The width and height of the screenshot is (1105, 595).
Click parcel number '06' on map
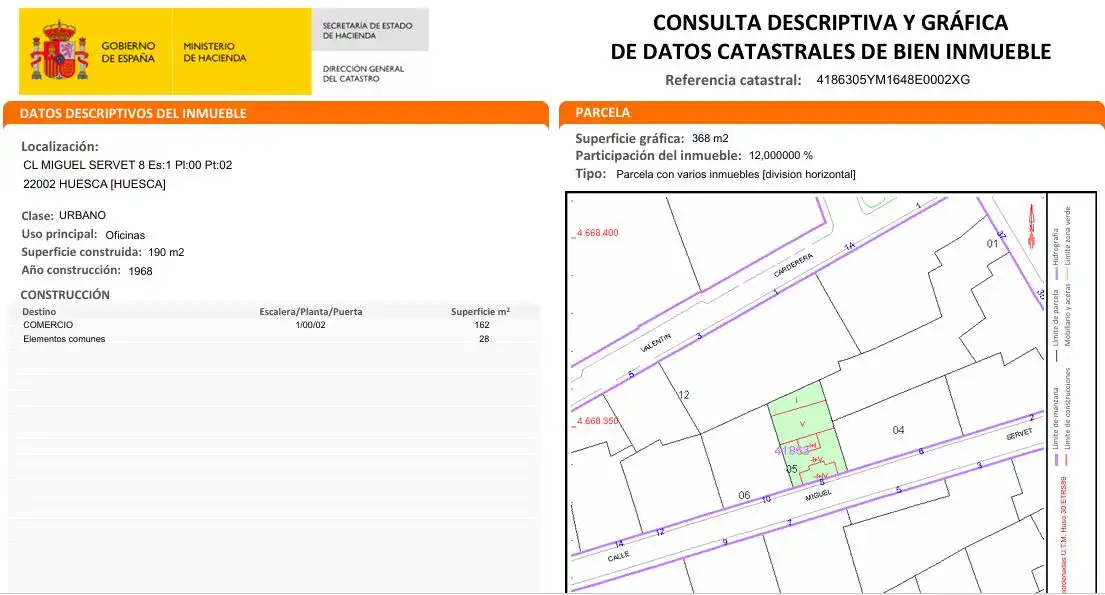(x=744, y=496)
